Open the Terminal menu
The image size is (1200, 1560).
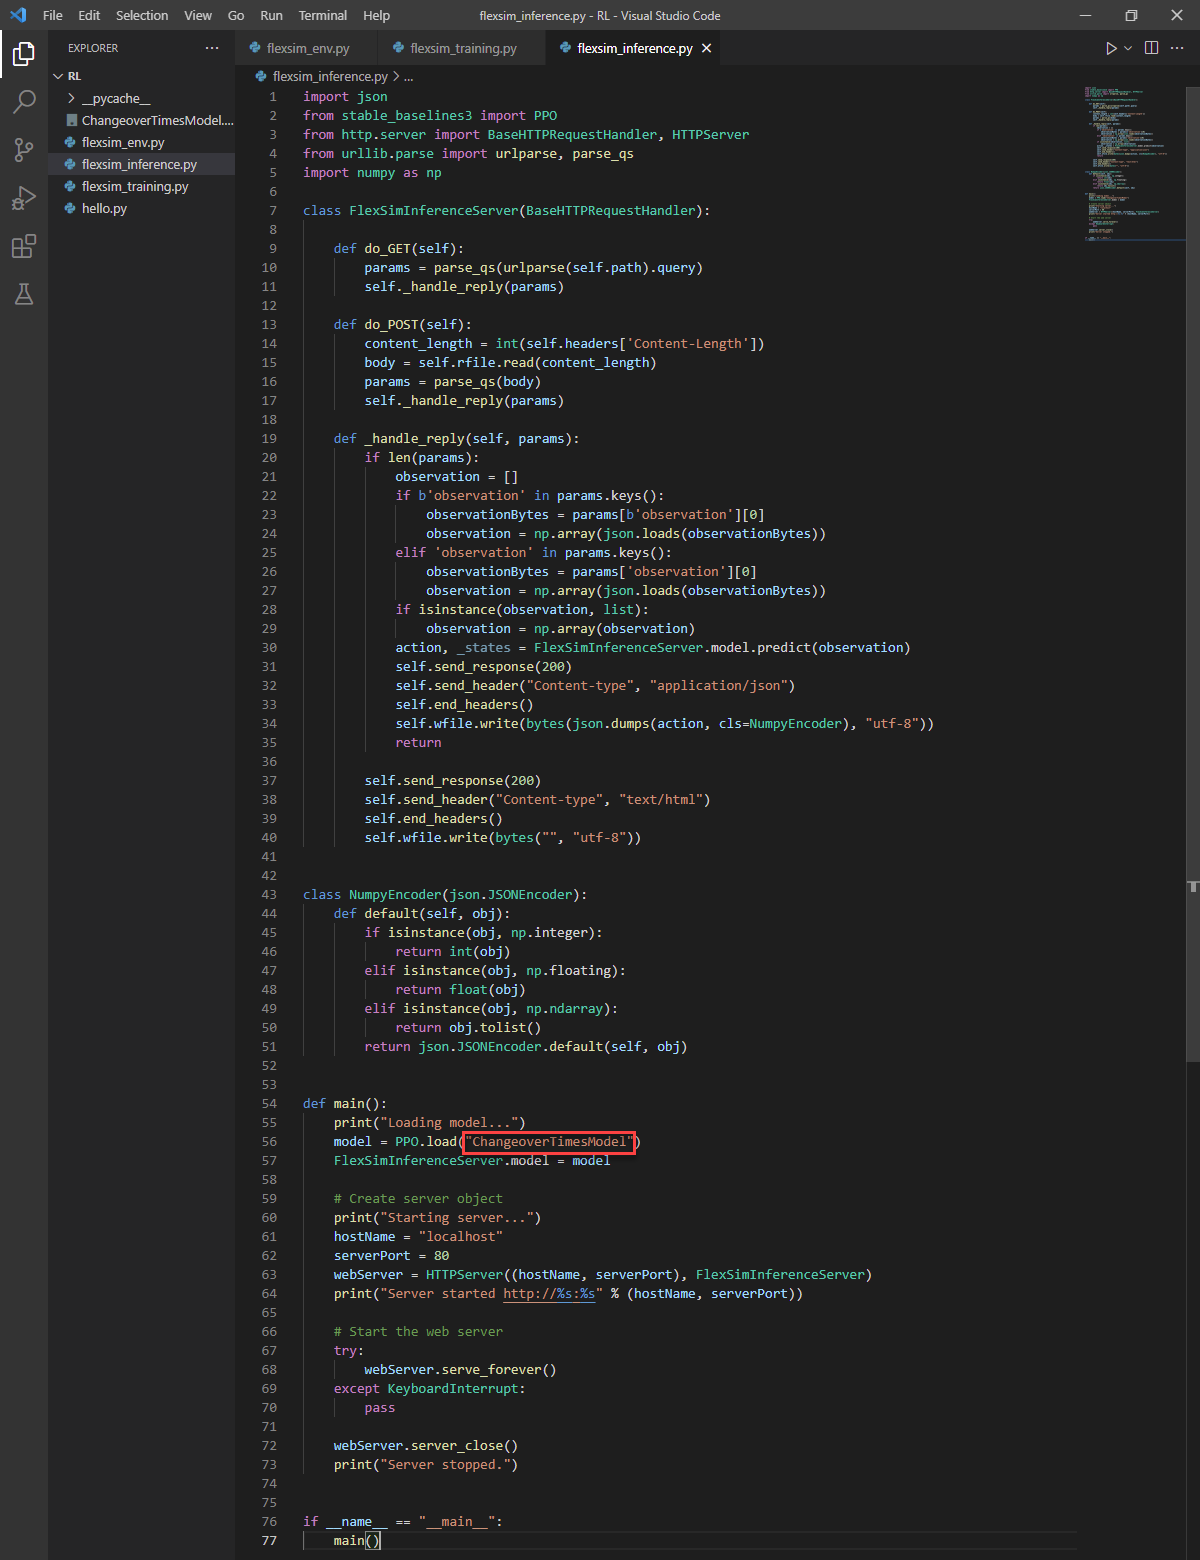tap(322, 15)
